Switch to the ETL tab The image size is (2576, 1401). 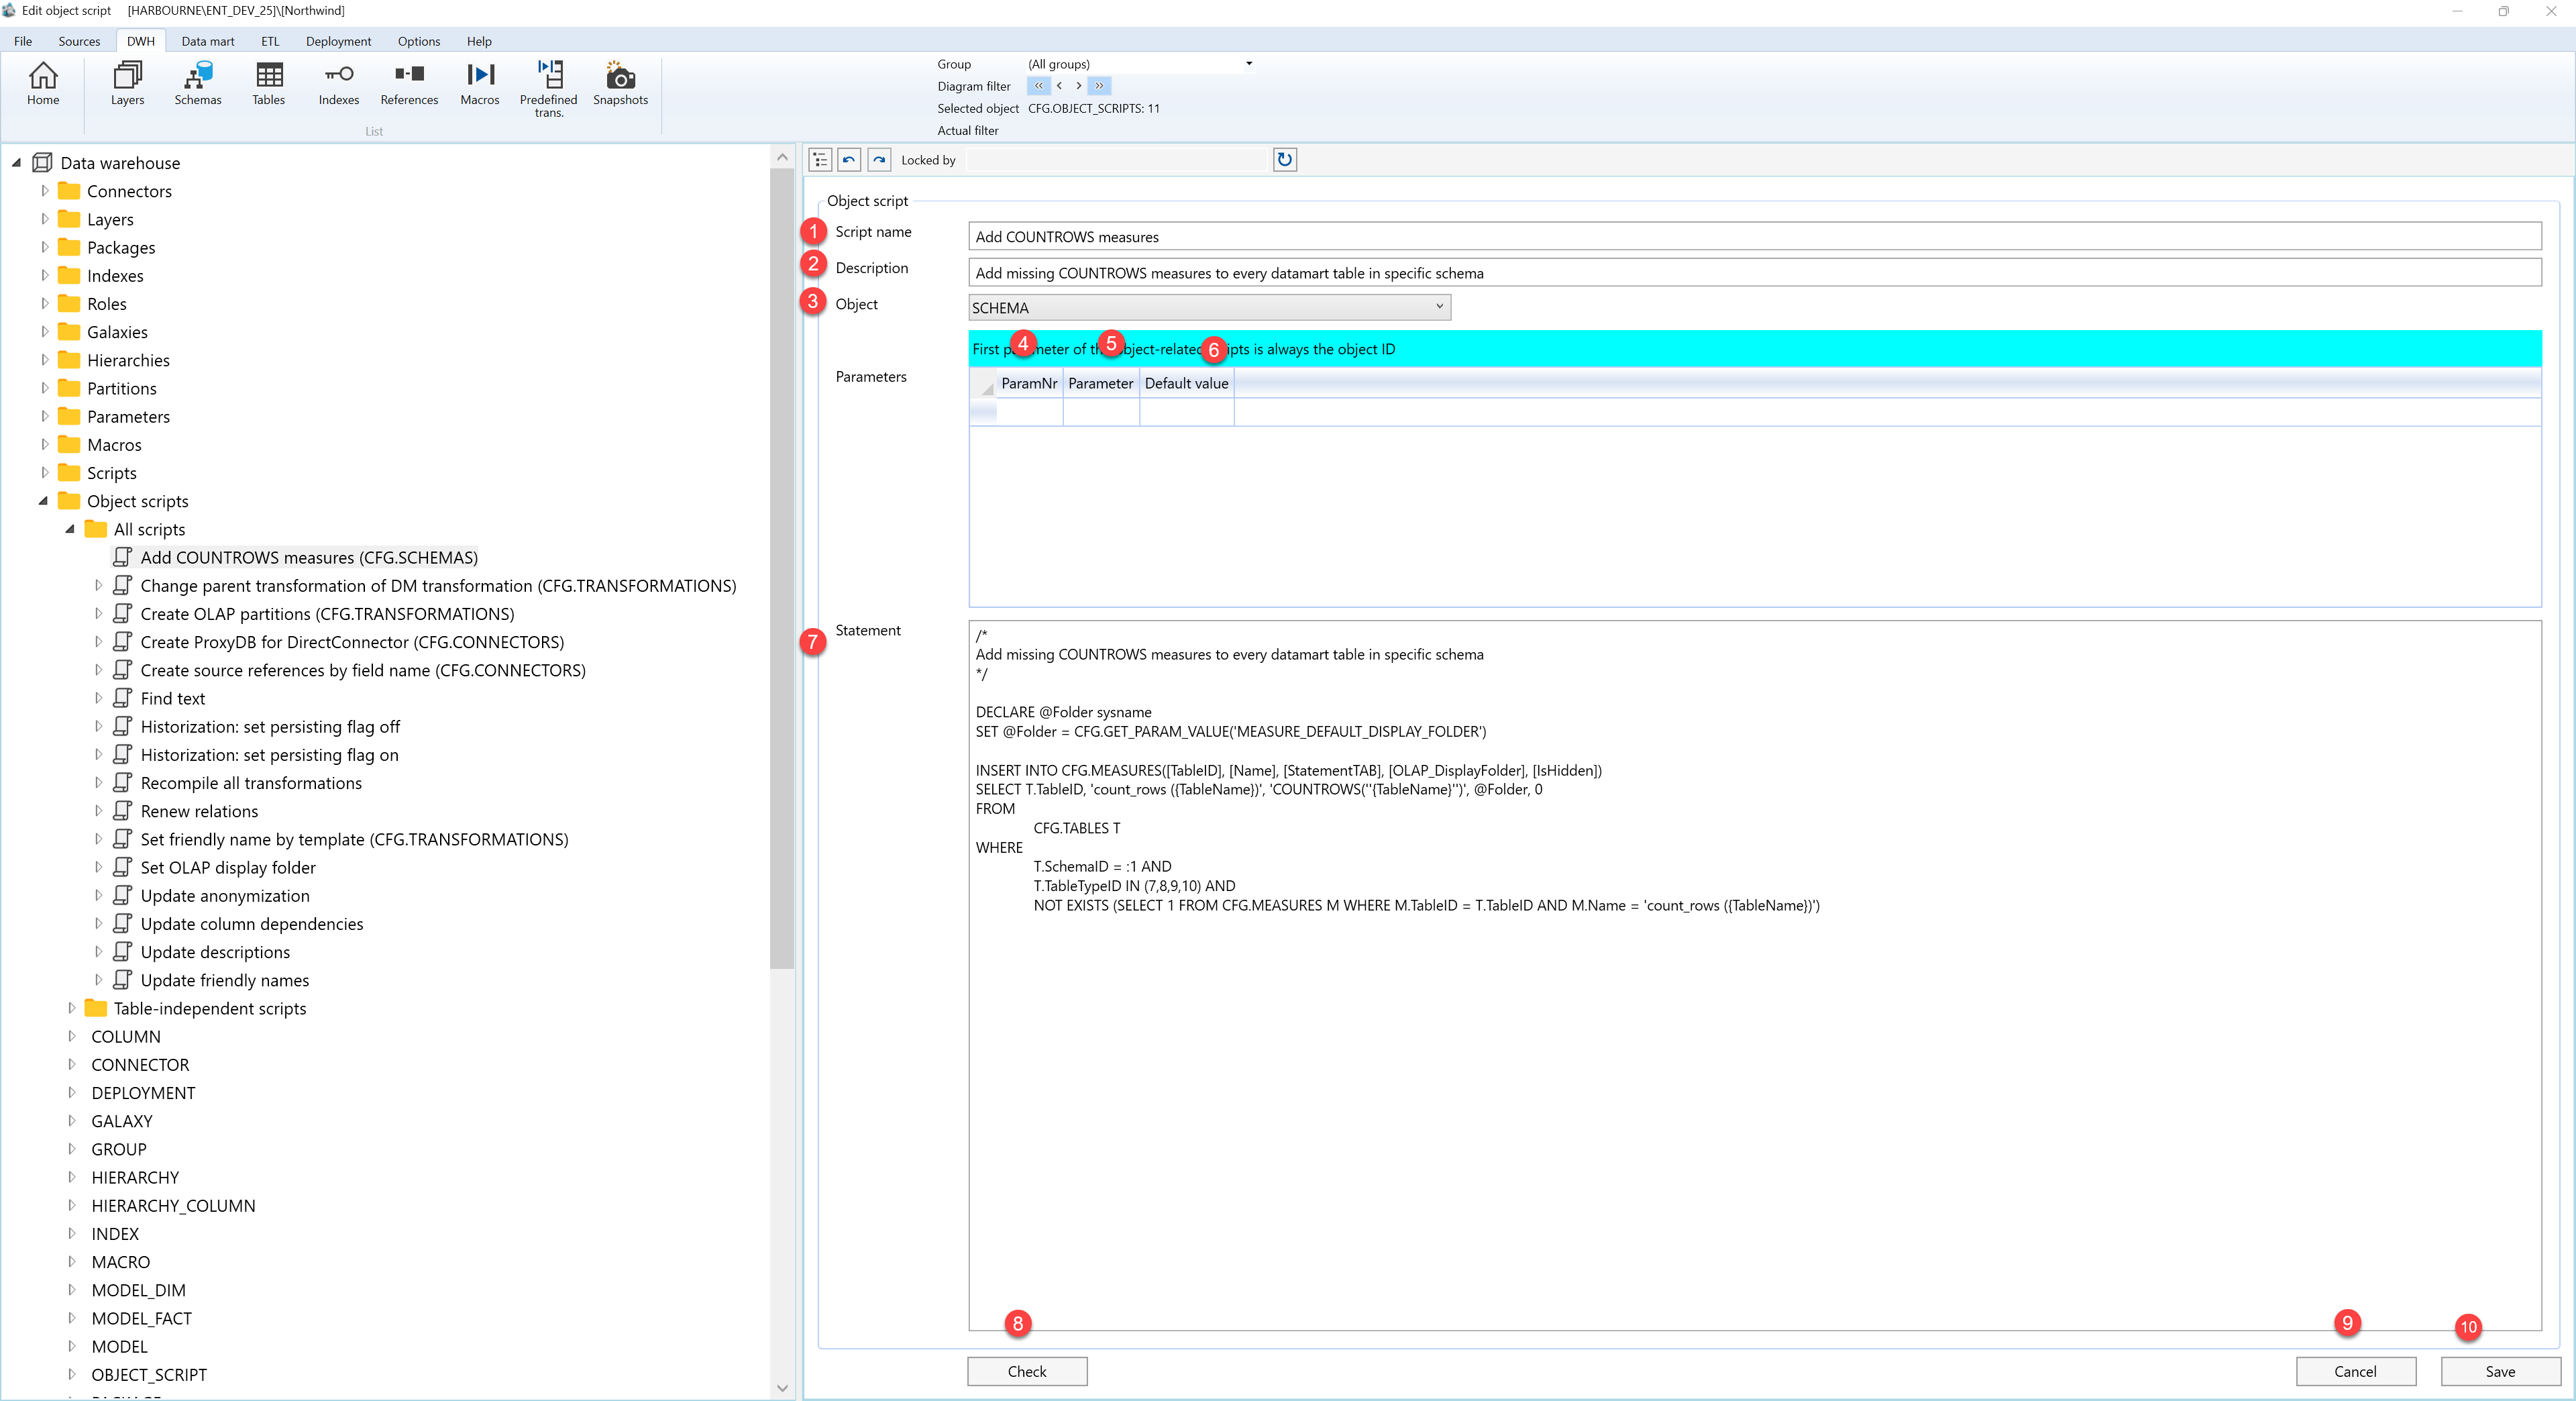pos(270,41)
